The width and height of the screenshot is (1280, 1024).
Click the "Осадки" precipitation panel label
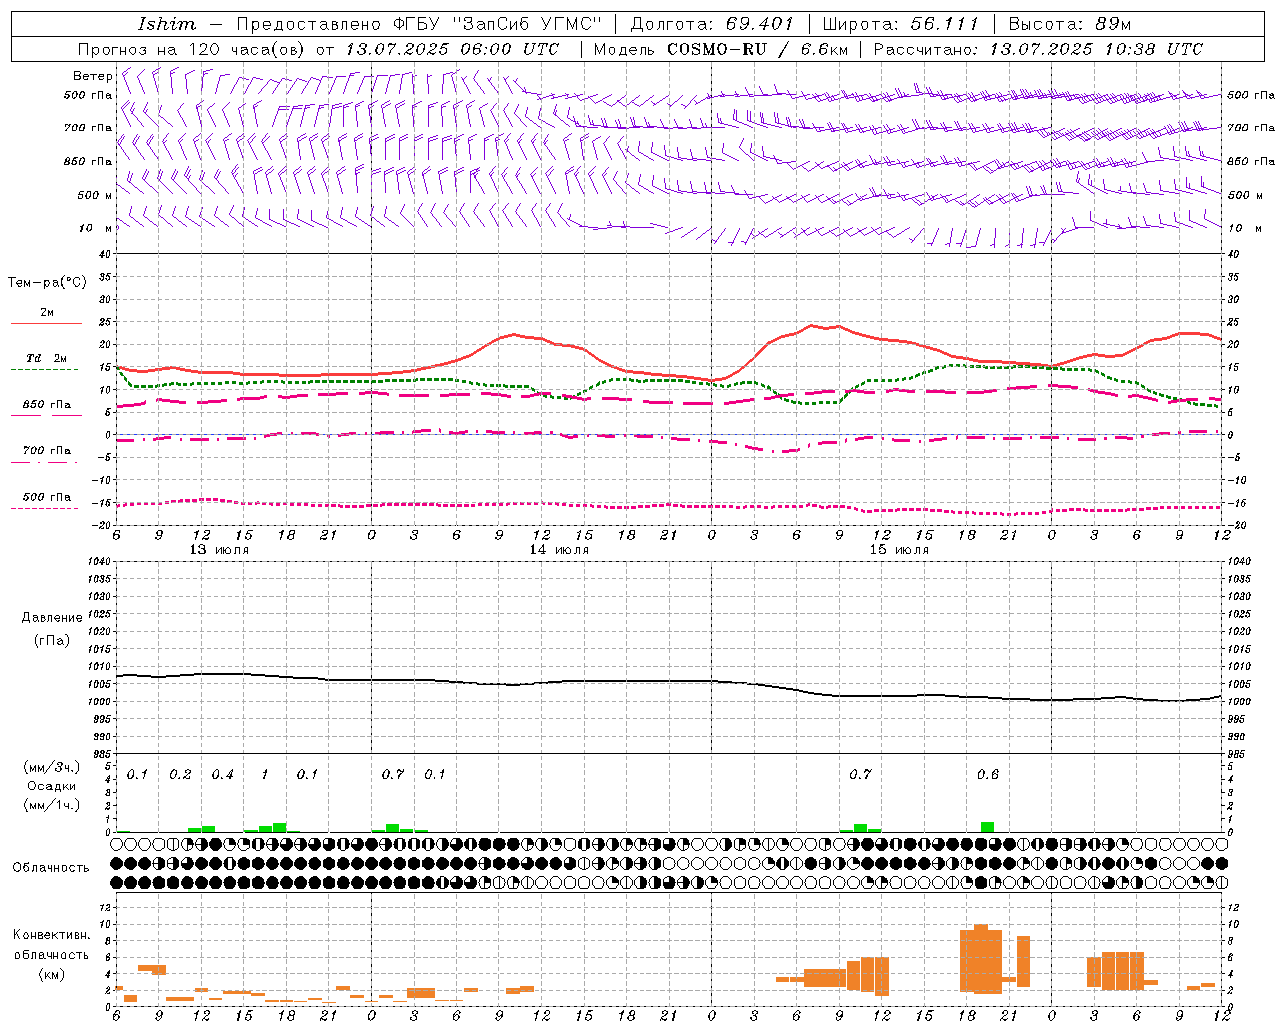[52, 786]
